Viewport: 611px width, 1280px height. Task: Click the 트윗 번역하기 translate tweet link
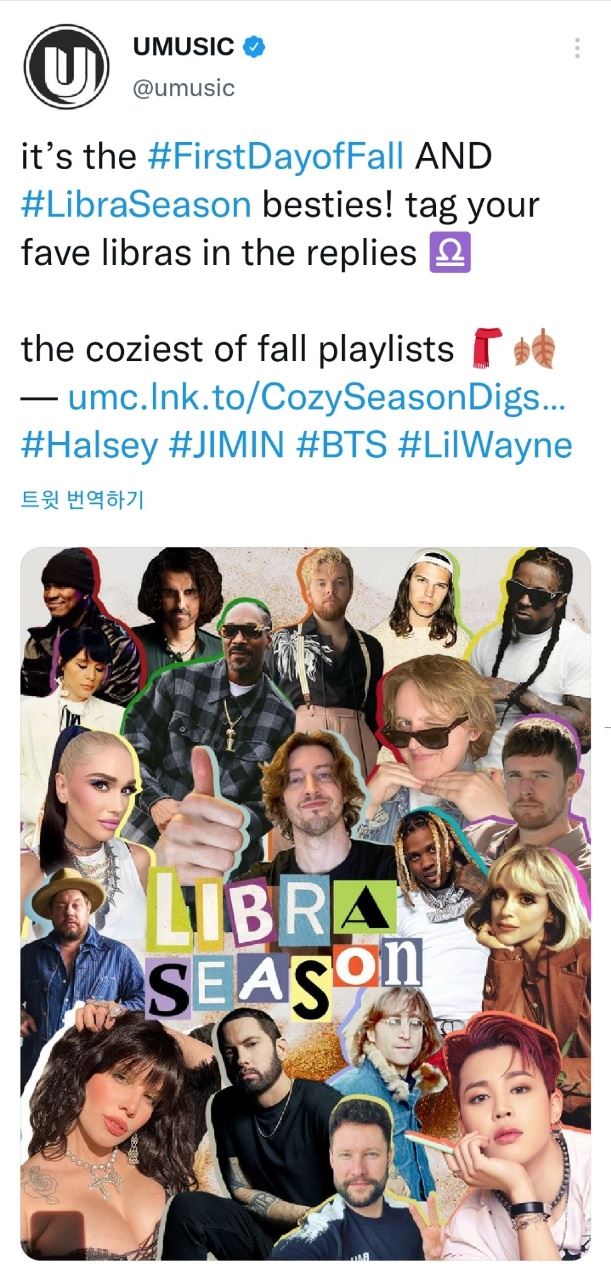pyautogui.click(x=82, y=499)
